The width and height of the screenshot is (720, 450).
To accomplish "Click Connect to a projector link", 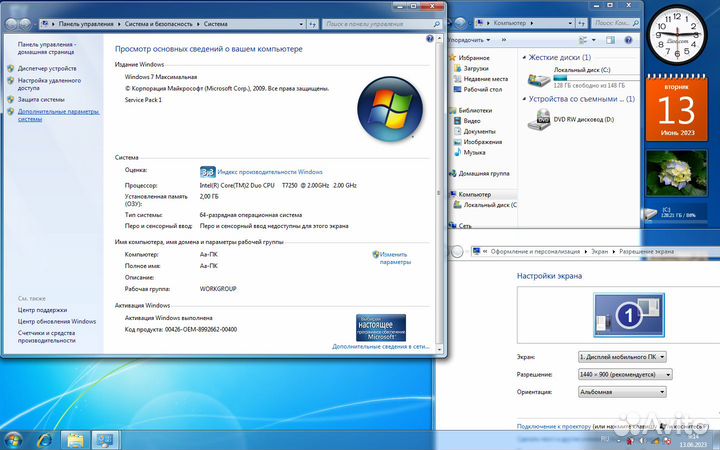I will (x=554, y=427).
